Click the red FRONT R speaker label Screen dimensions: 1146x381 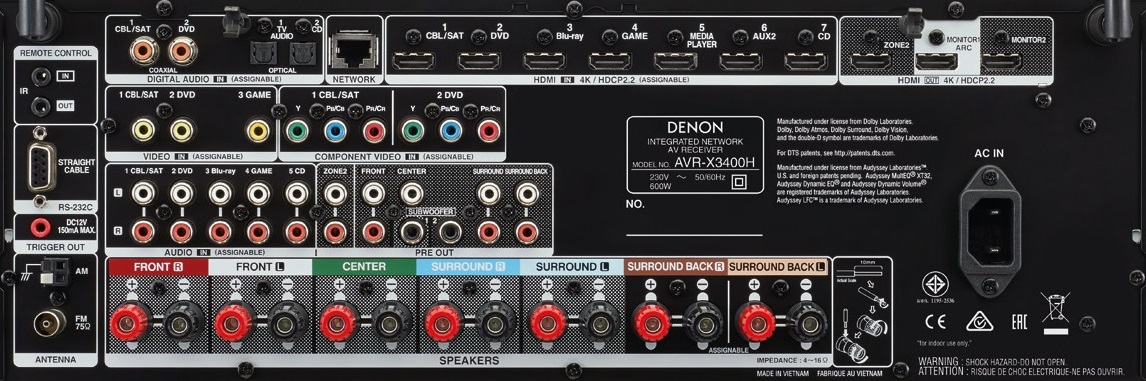pyautogui.click(x=158, y=267)
